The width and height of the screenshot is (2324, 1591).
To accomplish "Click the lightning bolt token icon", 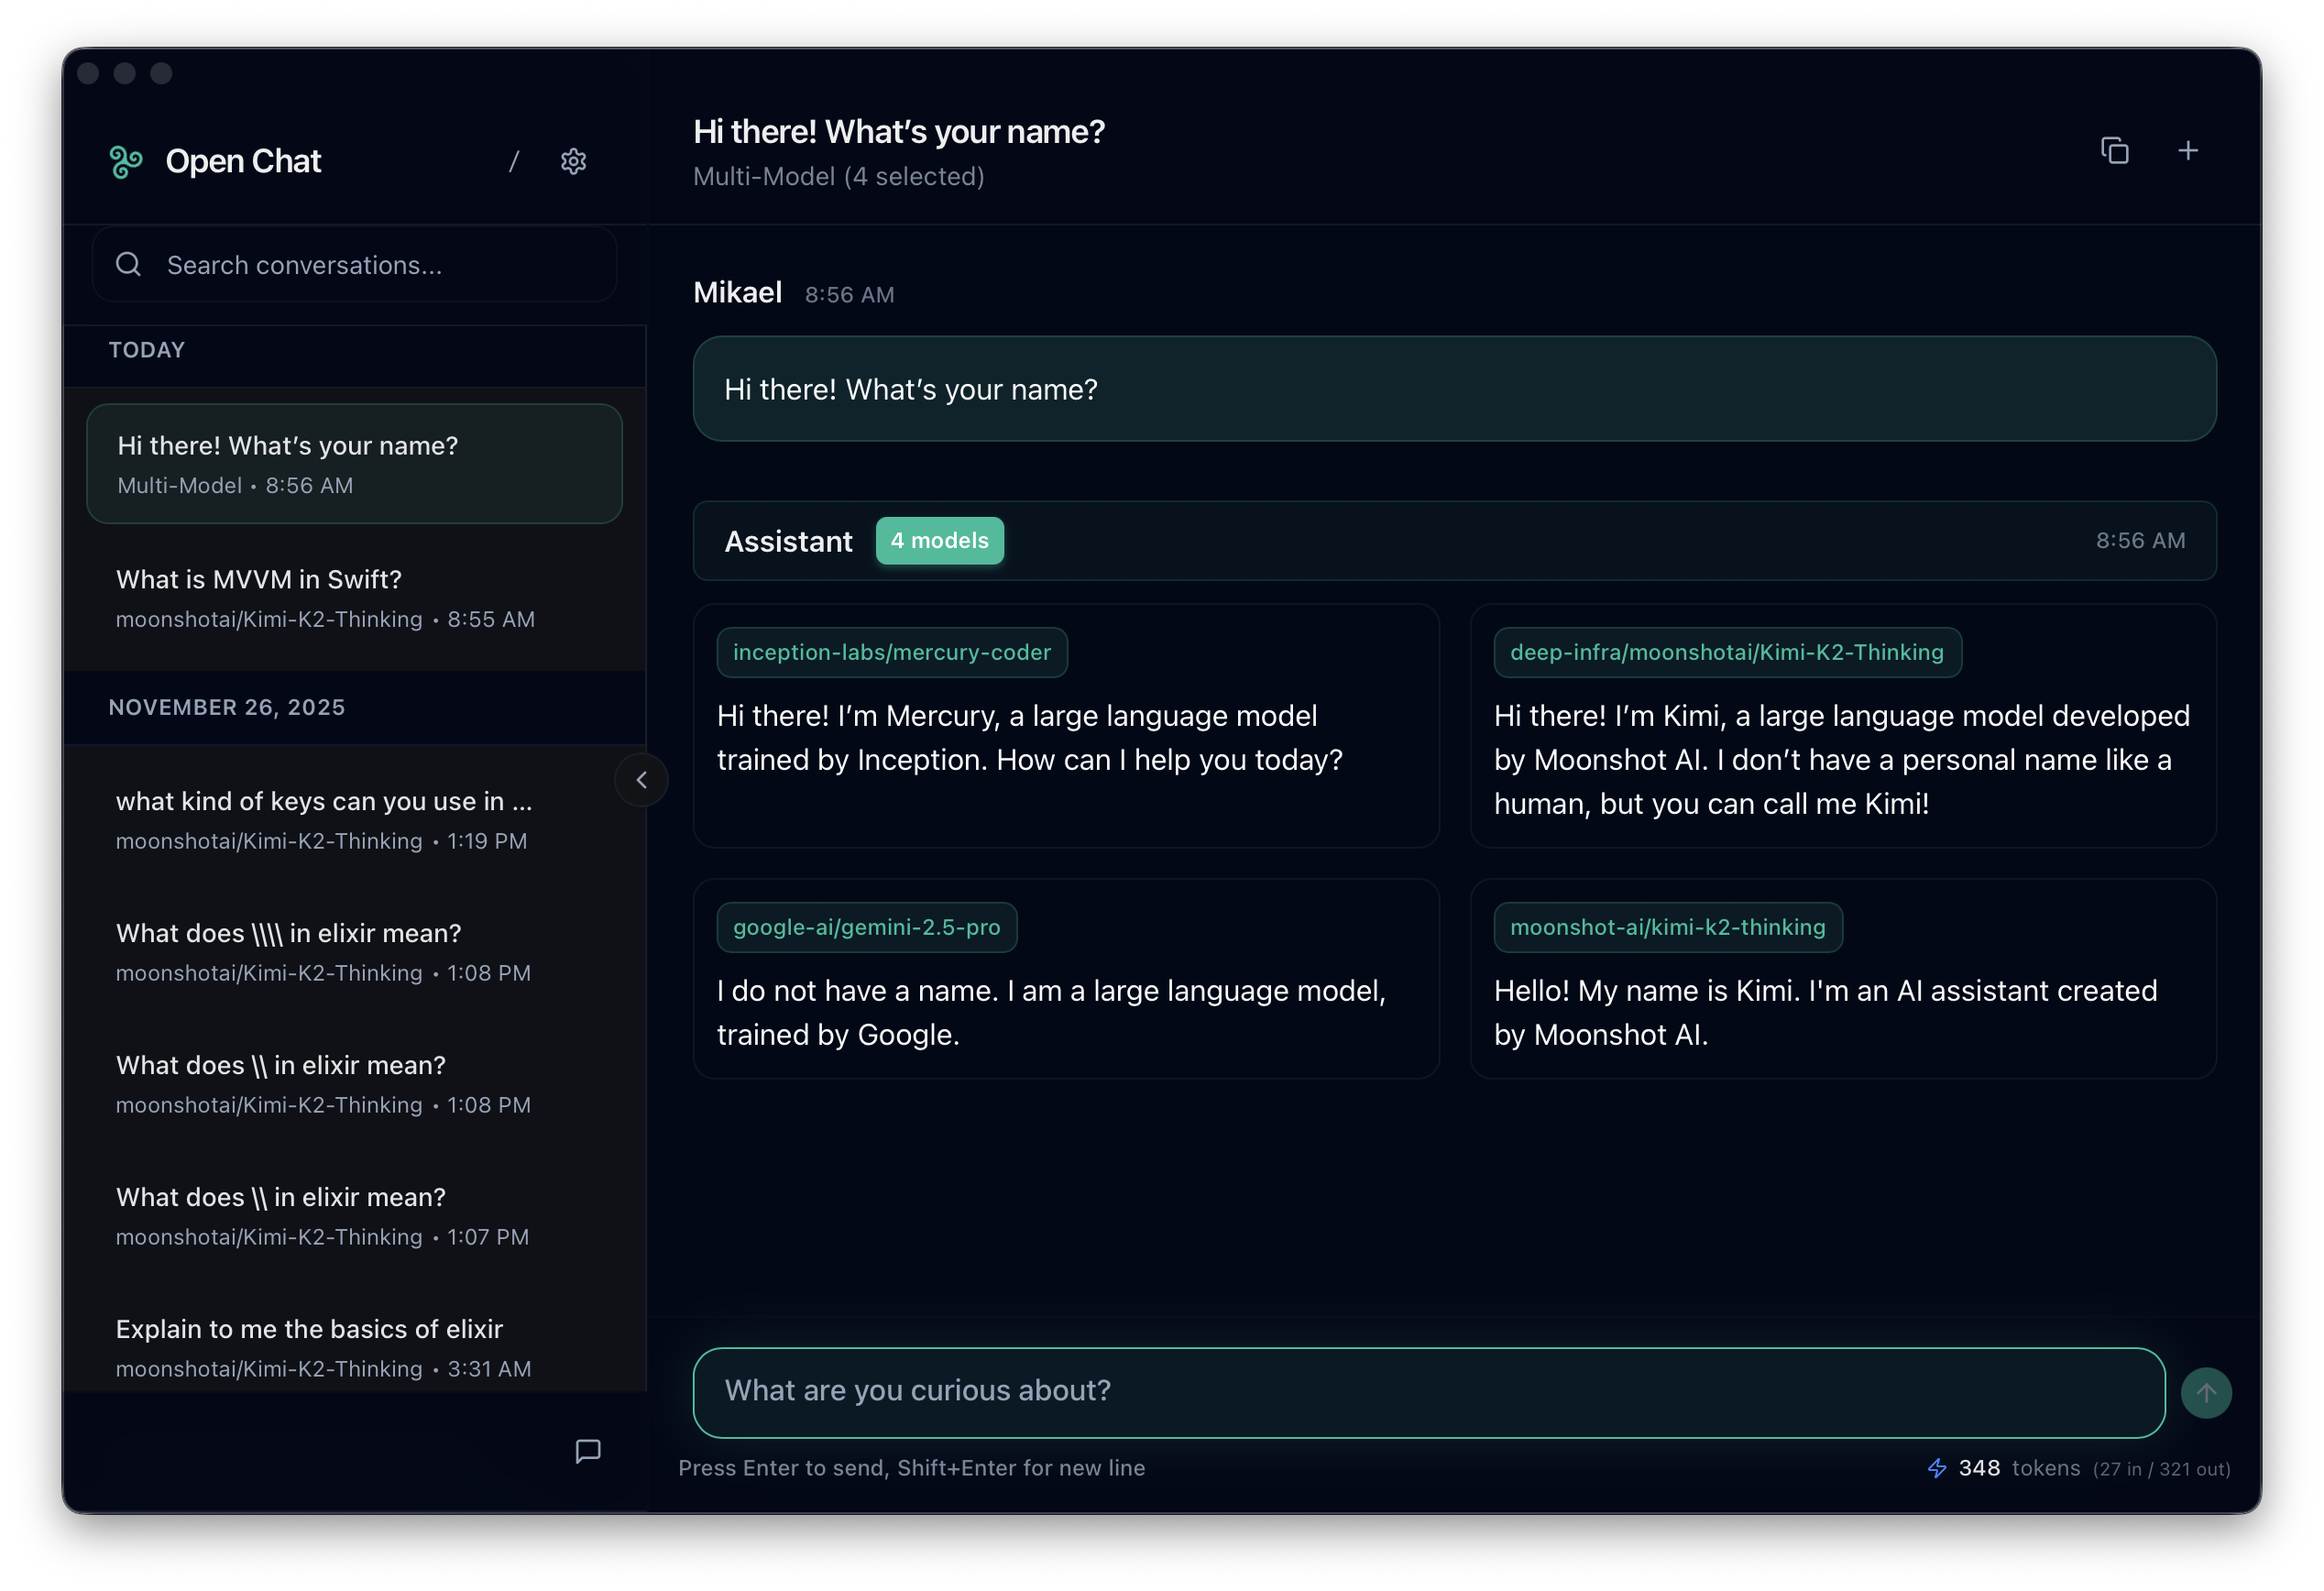I will pyautogui.click(x=1937, y=1468).
